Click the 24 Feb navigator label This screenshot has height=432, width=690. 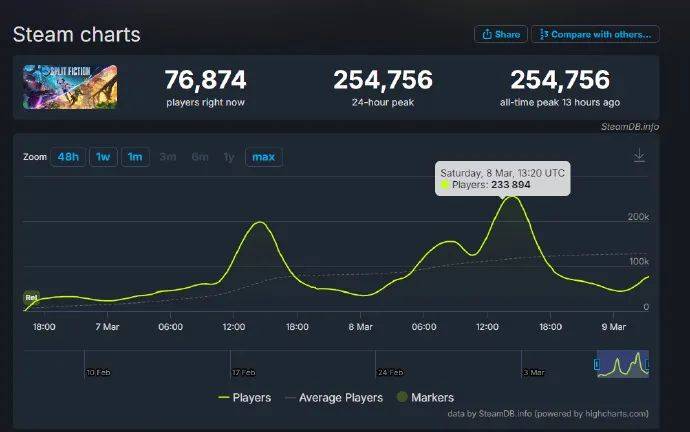(x=390, y=373)
